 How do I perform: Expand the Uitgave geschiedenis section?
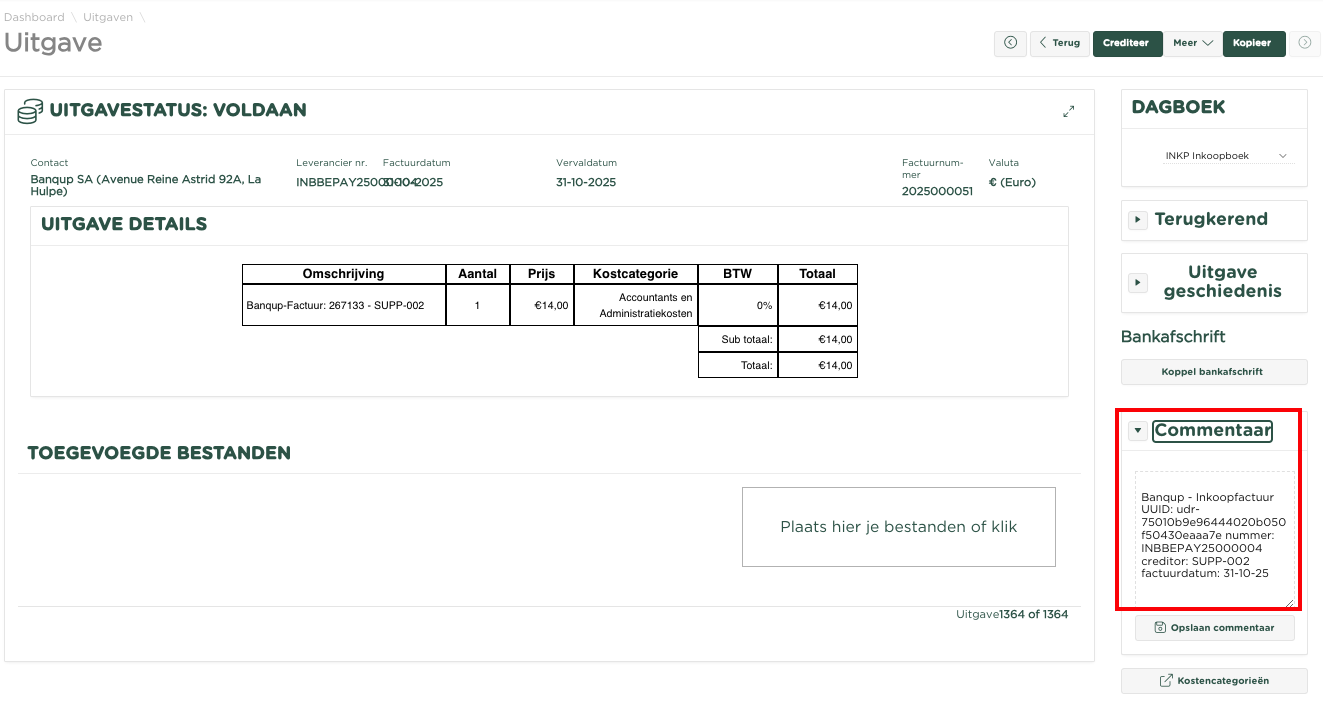[x=1138, y=283]
